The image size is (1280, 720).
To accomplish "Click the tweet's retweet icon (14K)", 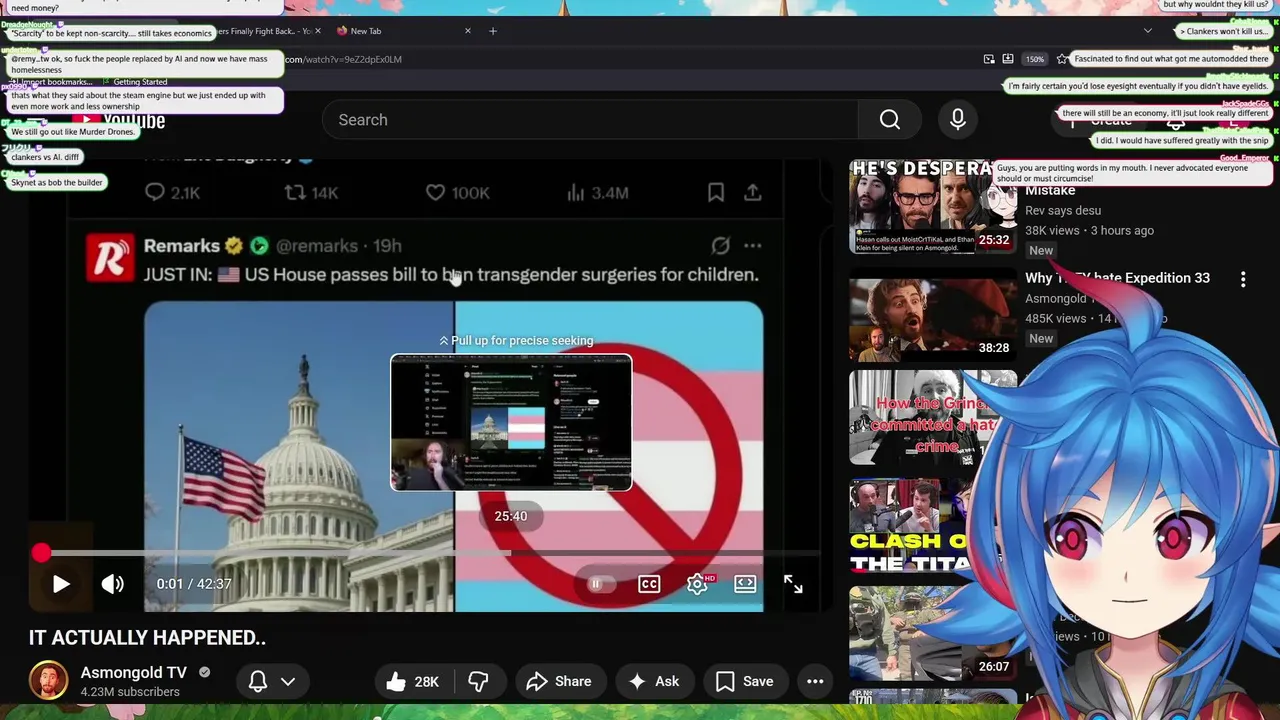I will (294, 192).
